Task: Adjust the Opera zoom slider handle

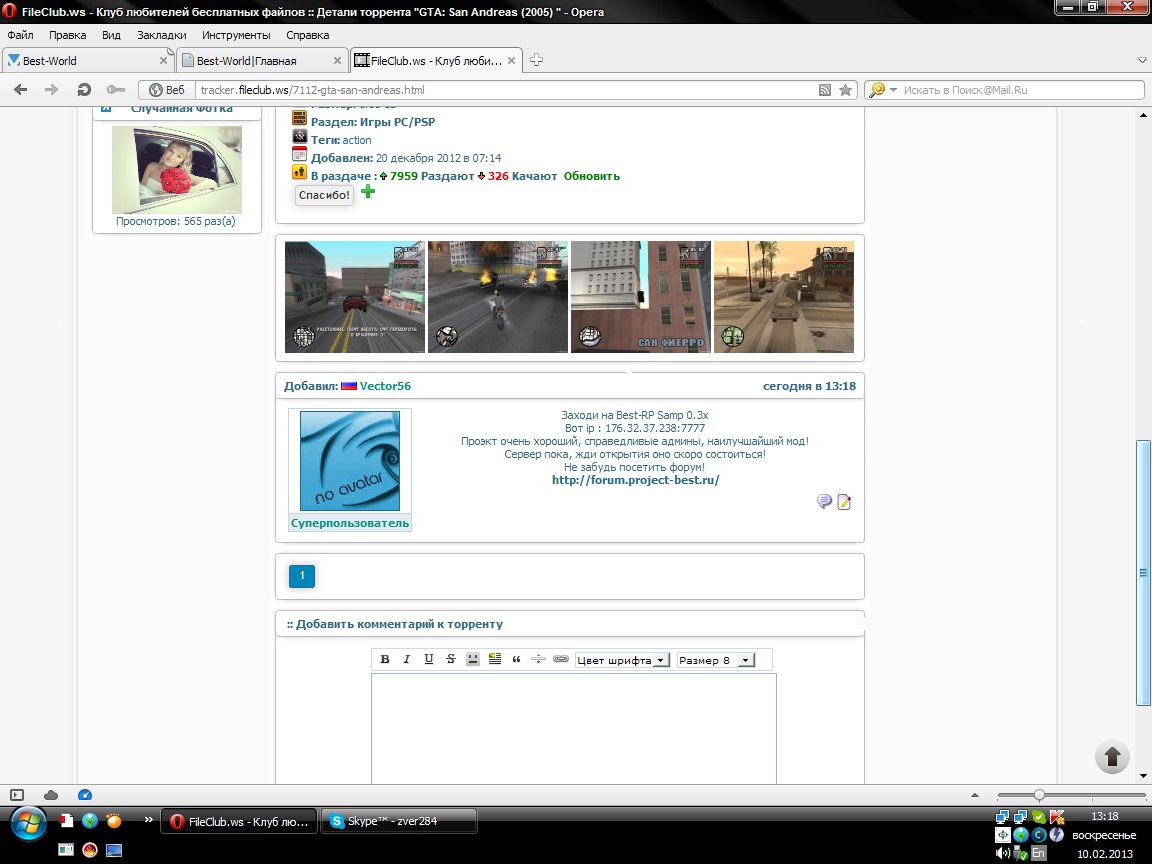Action: [x=1039, y=794]
